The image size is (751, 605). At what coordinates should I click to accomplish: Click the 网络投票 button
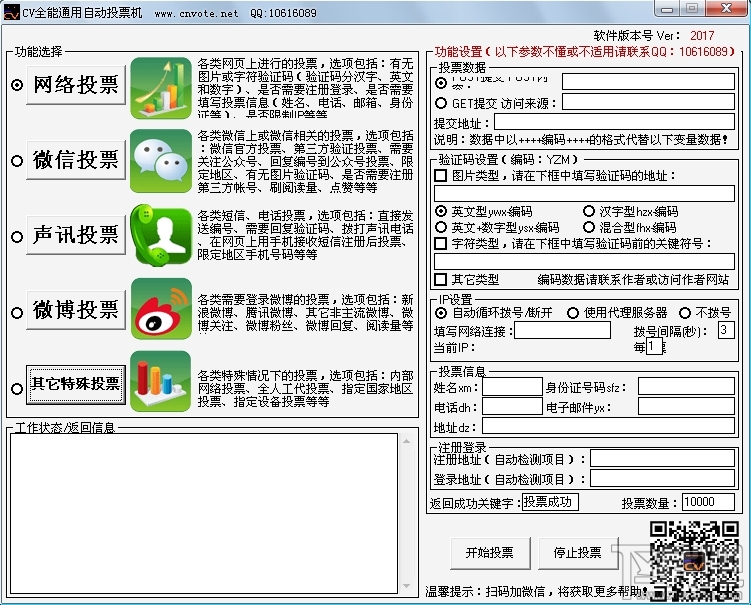coord(76,85)
